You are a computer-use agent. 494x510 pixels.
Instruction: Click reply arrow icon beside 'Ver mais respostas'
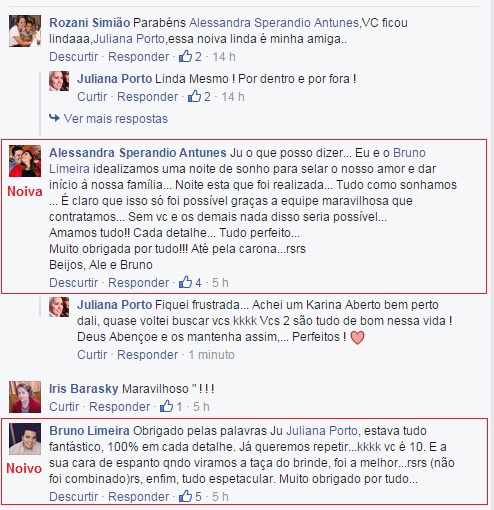point(54,118)
